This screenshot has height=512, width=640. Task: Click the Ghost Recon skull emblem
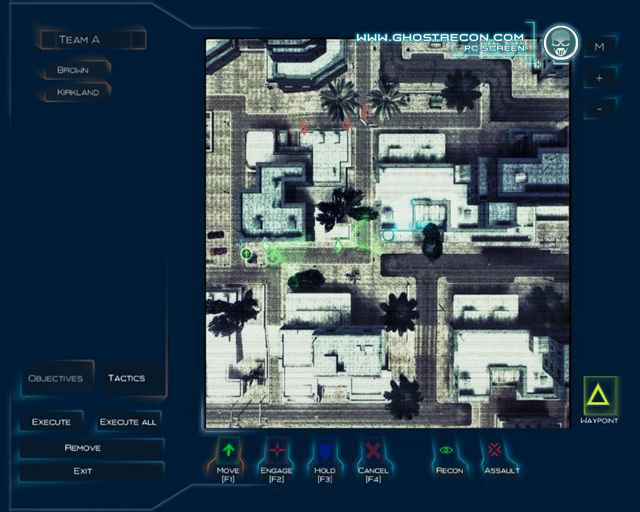[x=560, y=42]
